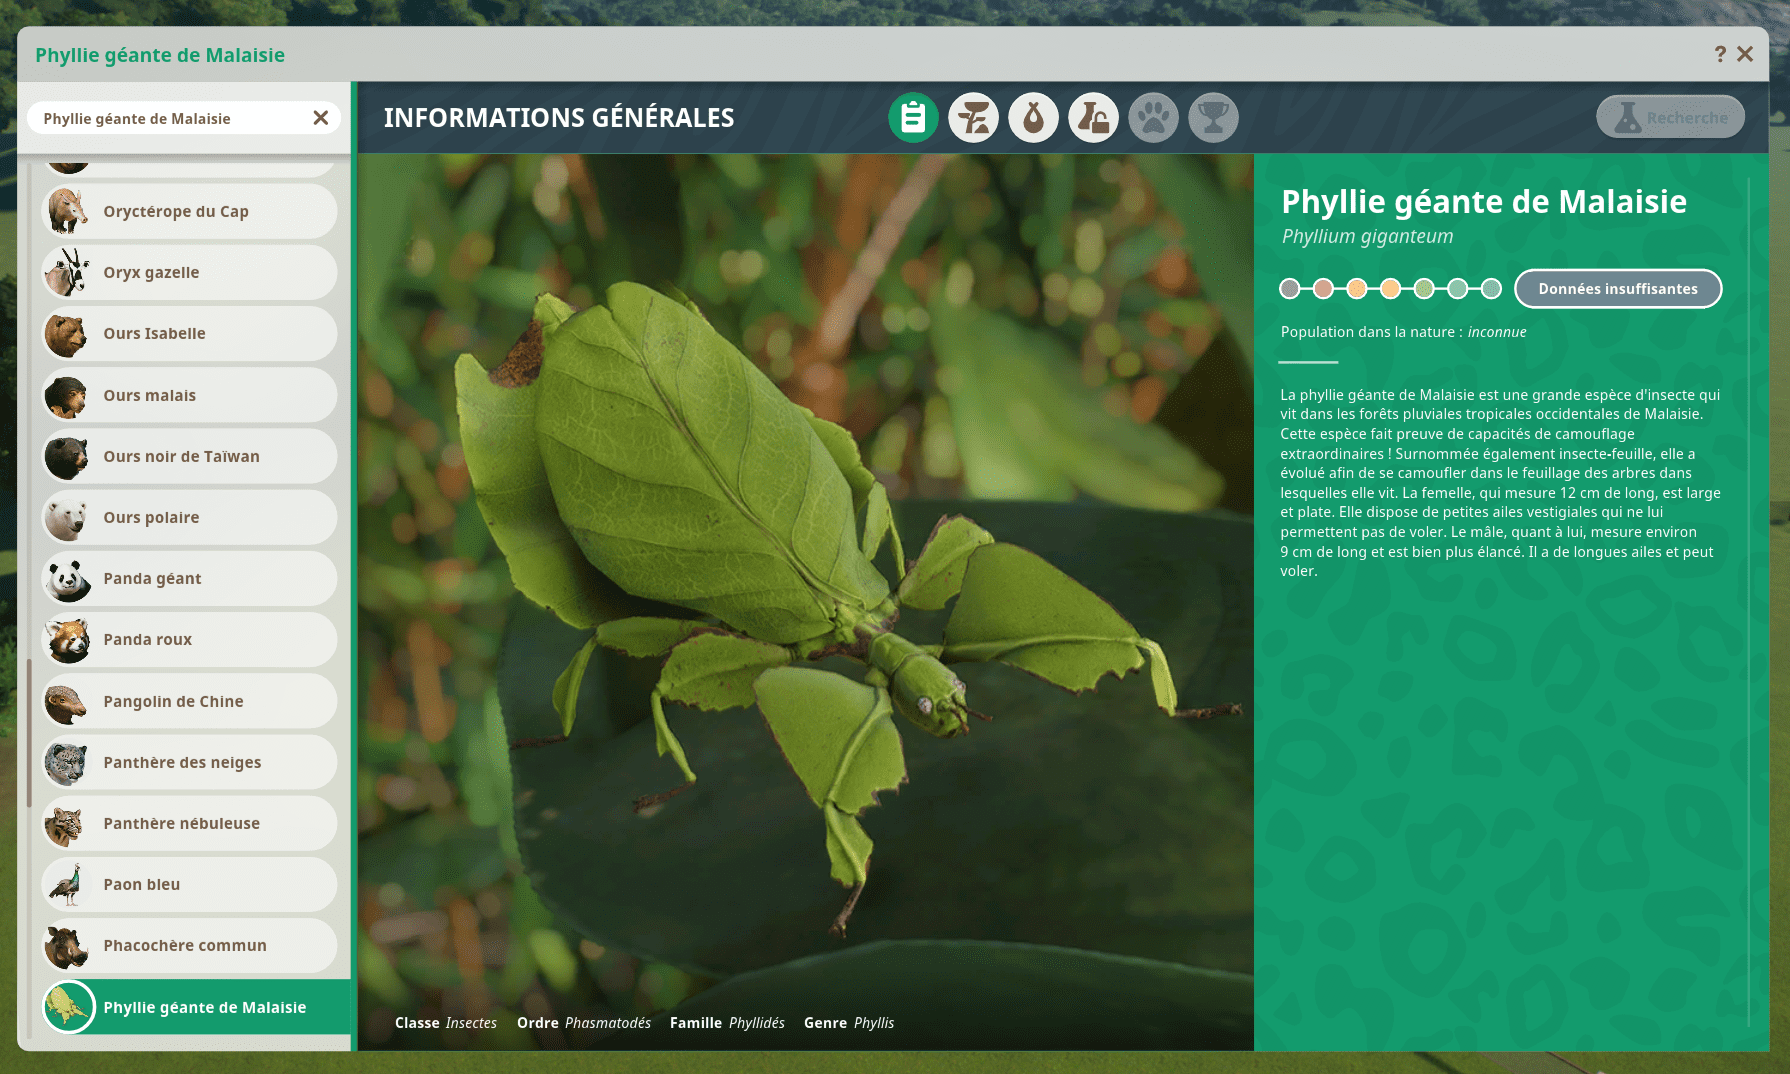Click the snow leopard thumbnail icon
Viewport: 1790px width, 1074px height.
pyautogui.click(x=67, y=762)
